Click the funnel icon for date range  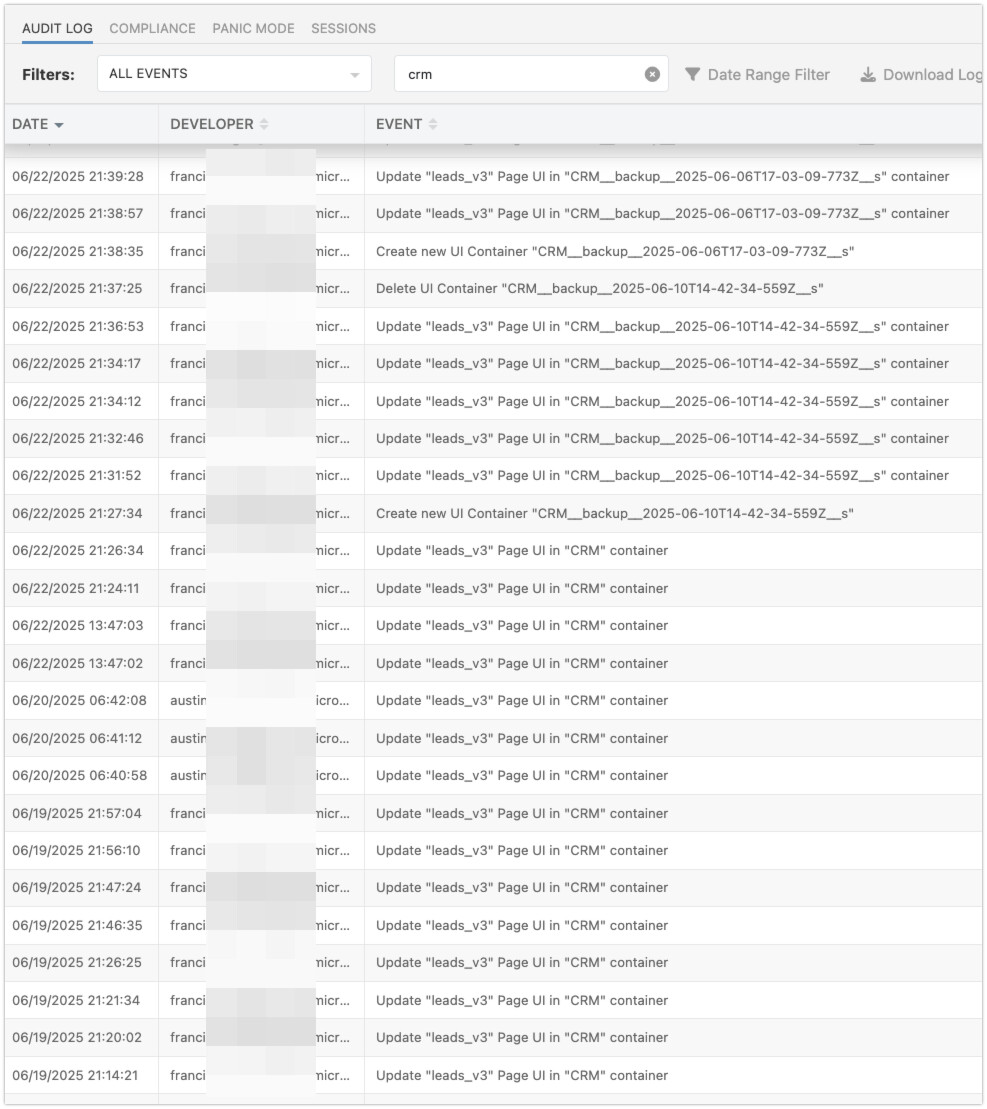692,74
